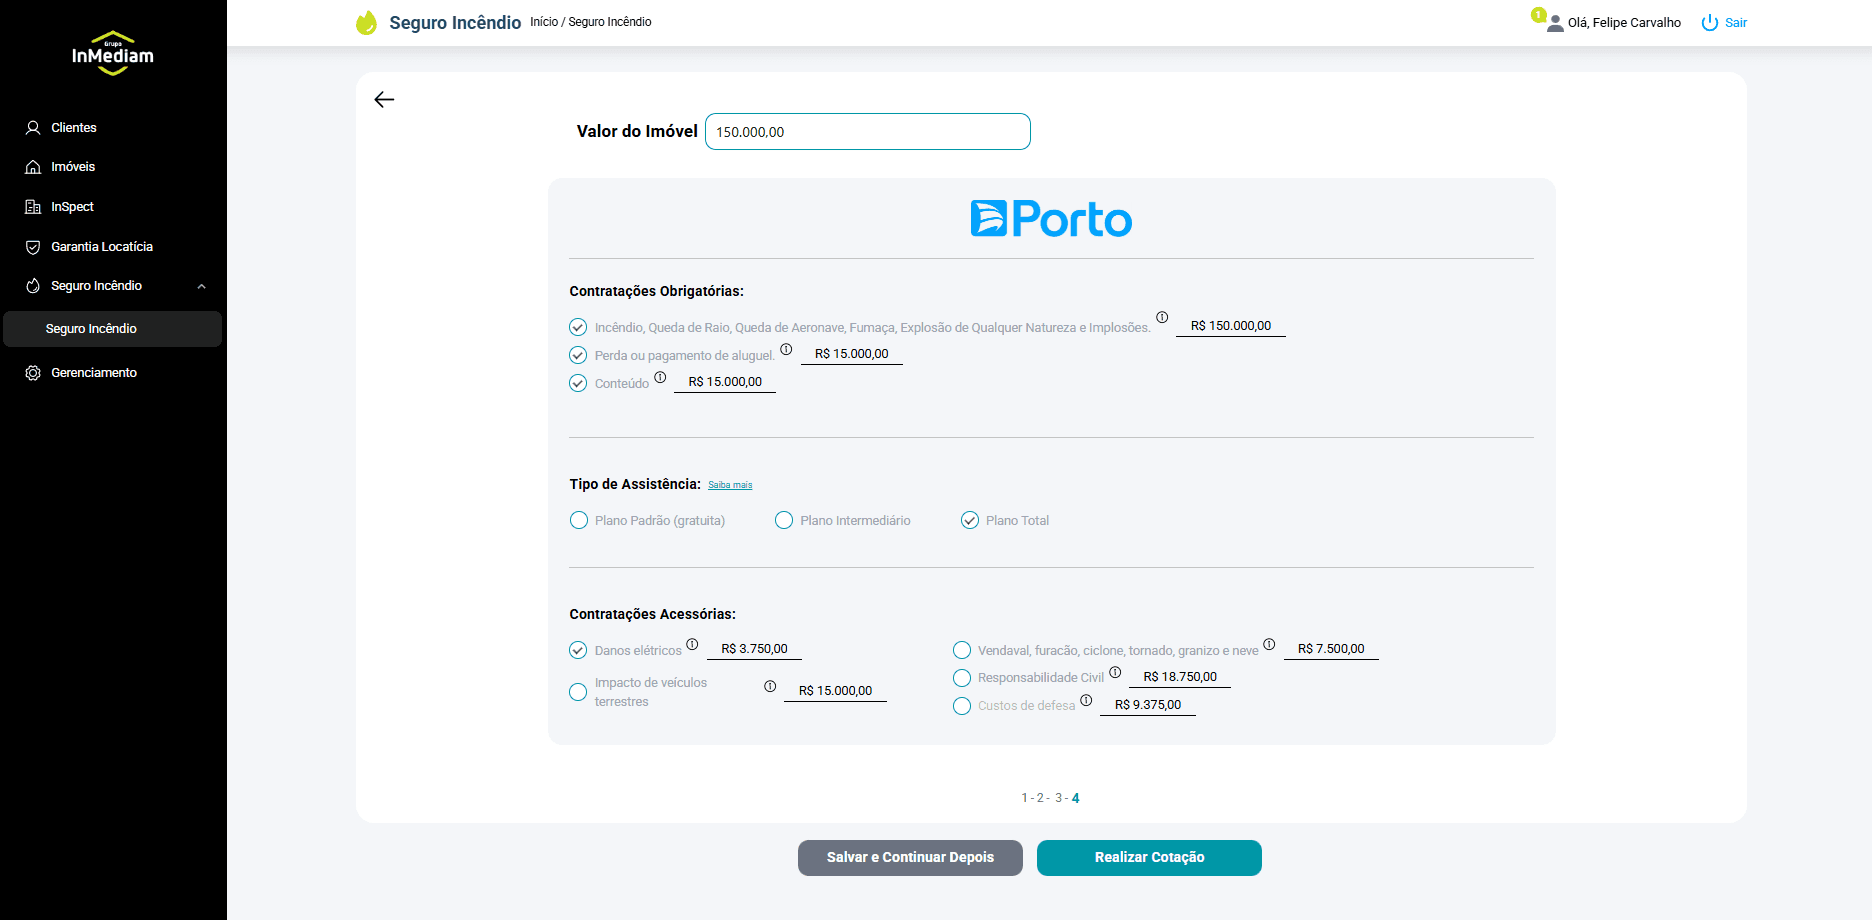1872x920 pixels.
Task: Click the notification badge near user avatar
Action: click(1539, 15)
